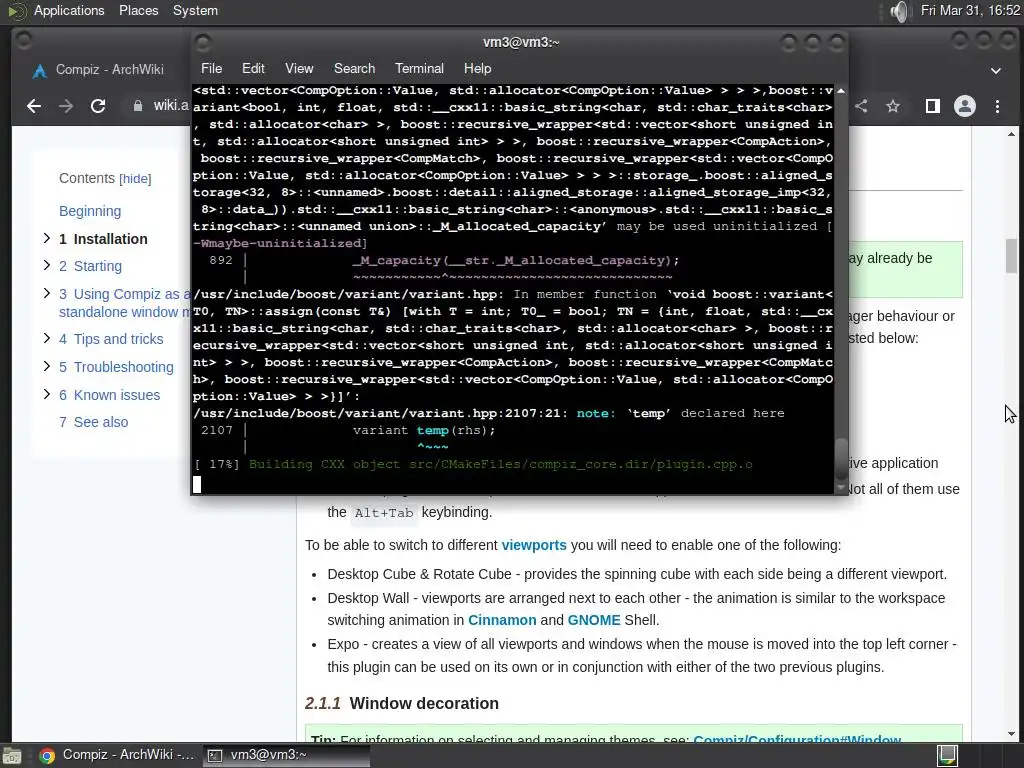Open the Places menu
This screenshot has height=768, width=1024.
pyautogui.click(x=138, y=10)
